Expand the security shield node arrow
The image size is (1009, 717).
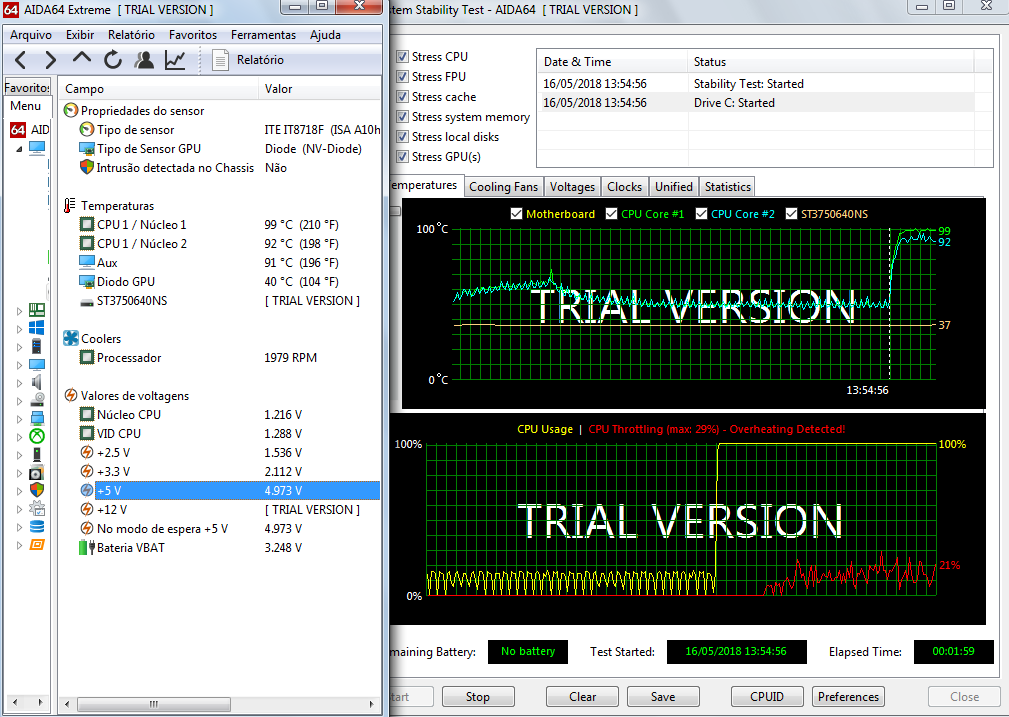(x=19, y=491)
